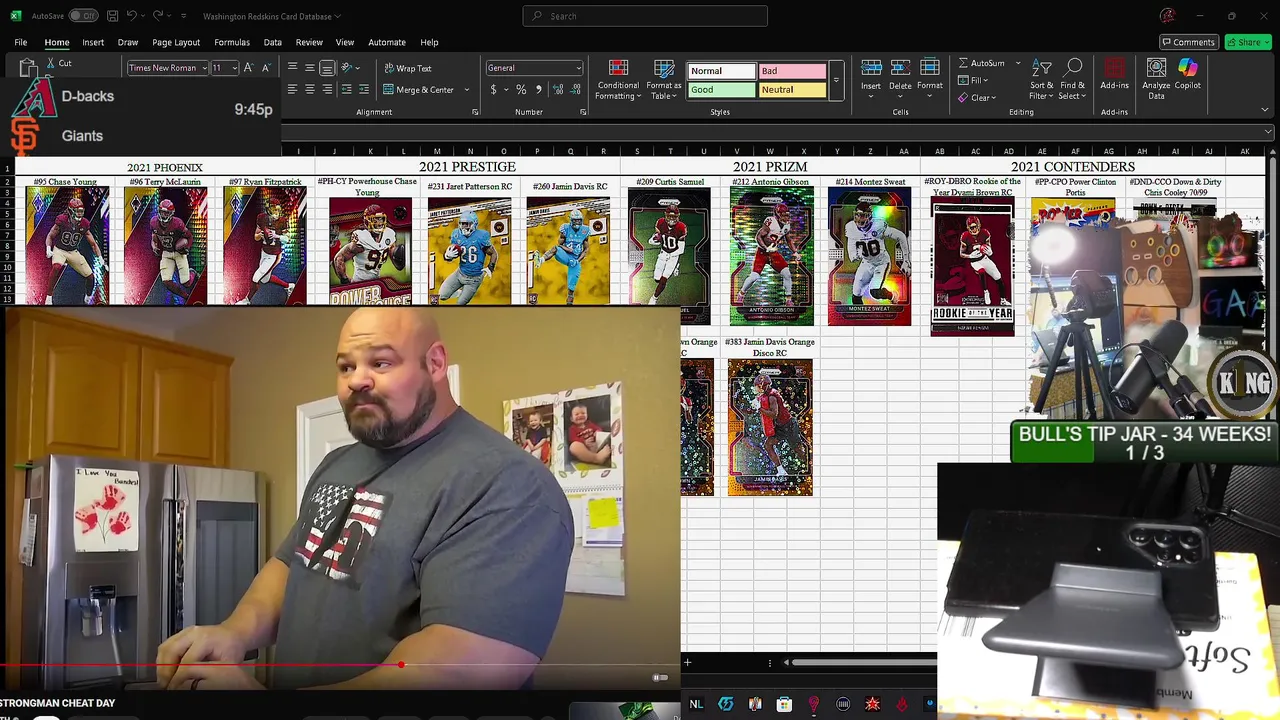Click the AutoSum button
Viewport: 1280px width, 720px height.
point(982,63)
